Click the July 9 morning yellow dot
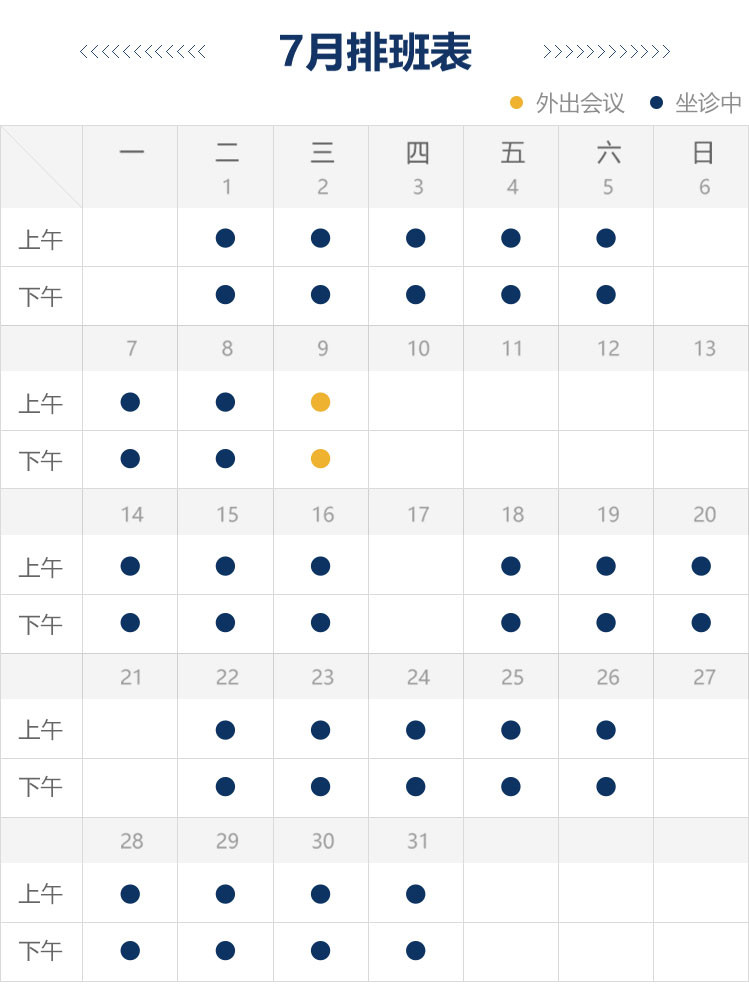The image size is (749, 1000). click(320, 402)
